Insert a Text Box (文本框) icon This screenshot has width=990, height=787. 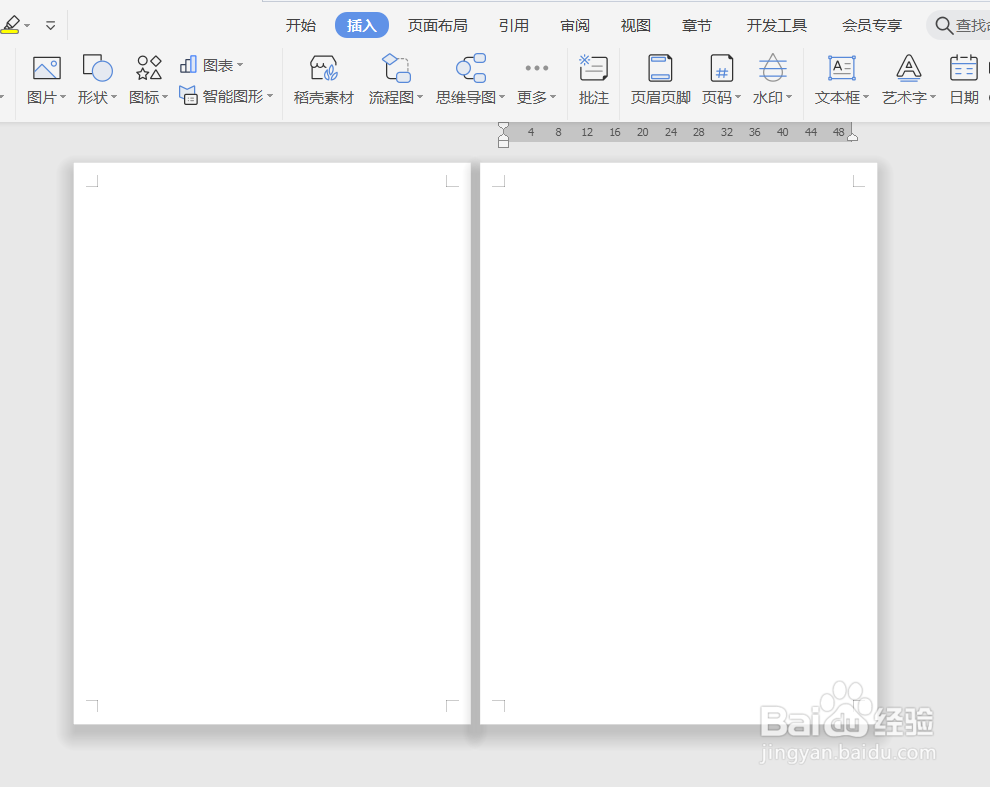point(842,68)
